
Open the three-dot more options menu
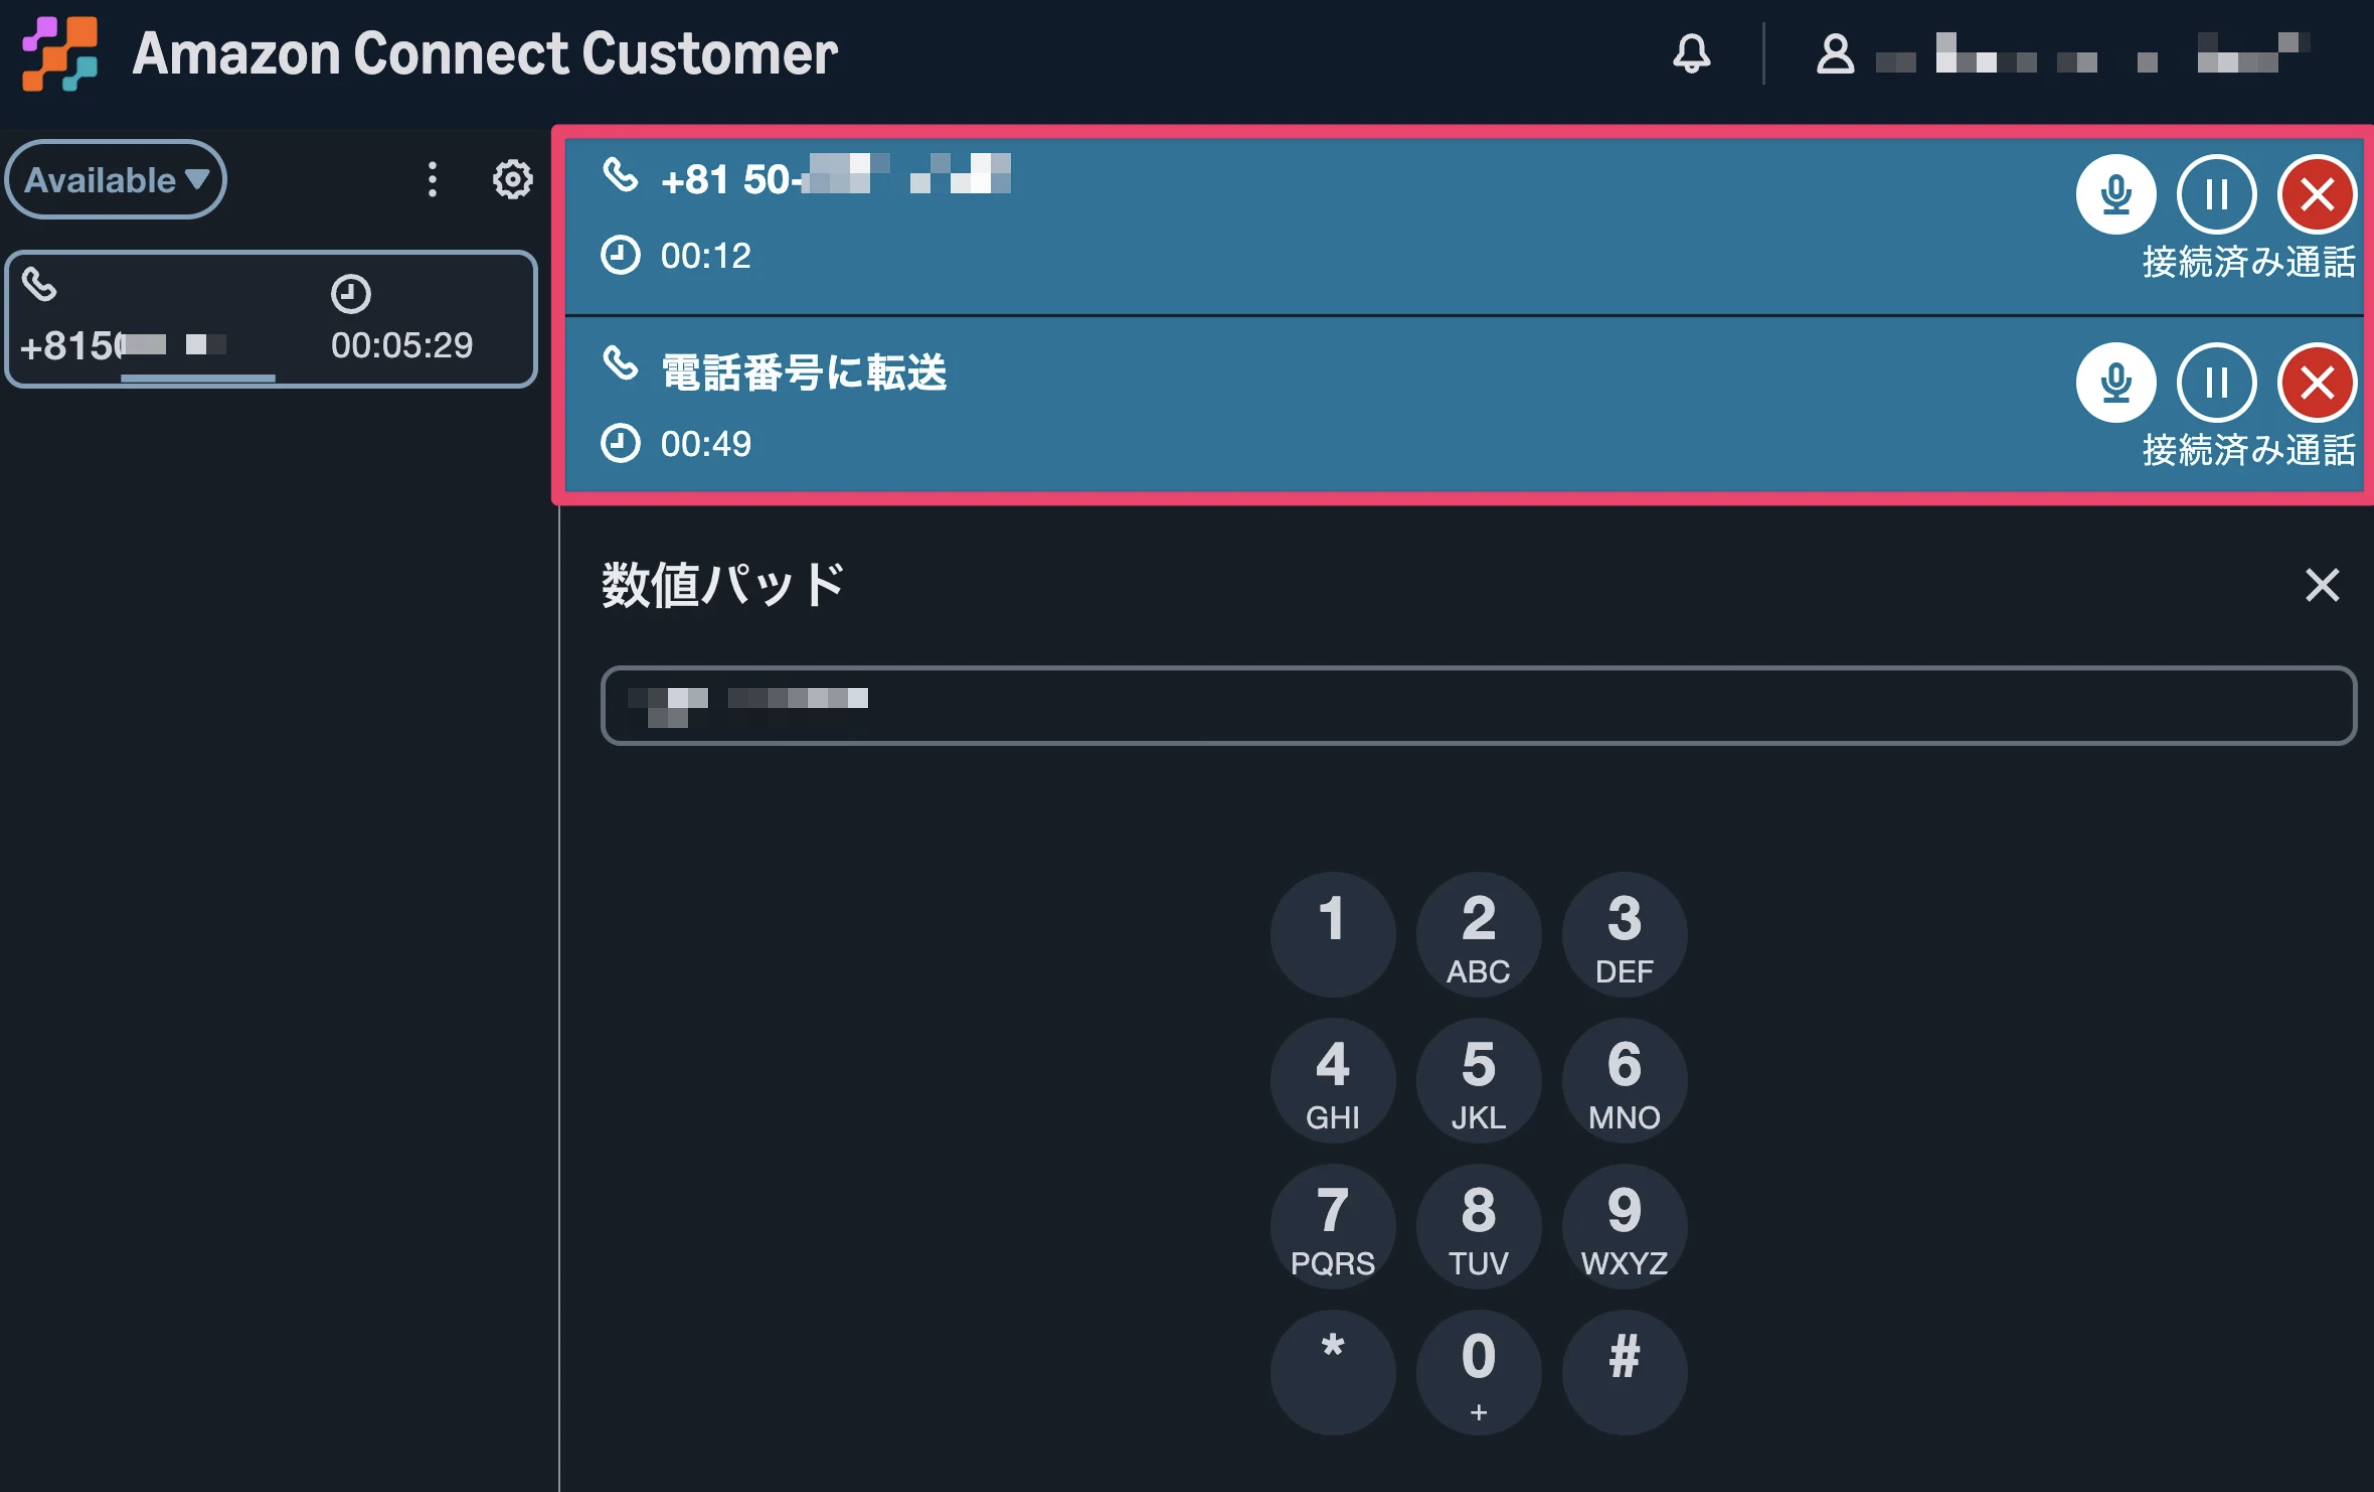pyautogui.click(x=432, y=180)
